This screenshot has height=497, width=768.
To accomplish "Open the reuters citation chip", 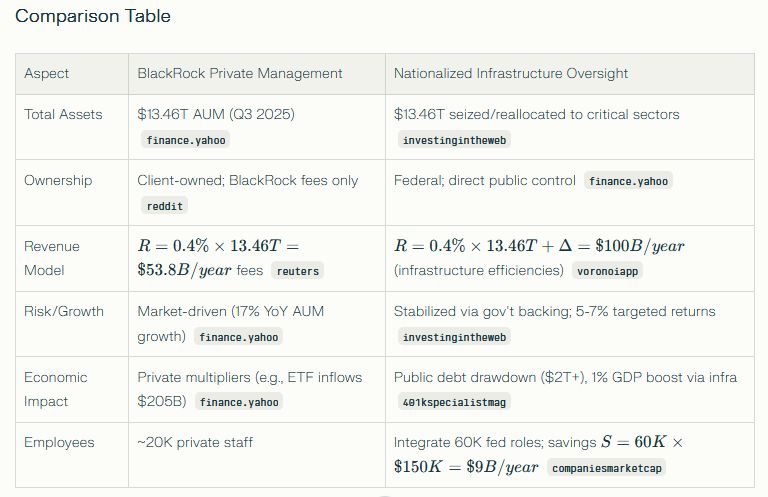I will [295, 270].
